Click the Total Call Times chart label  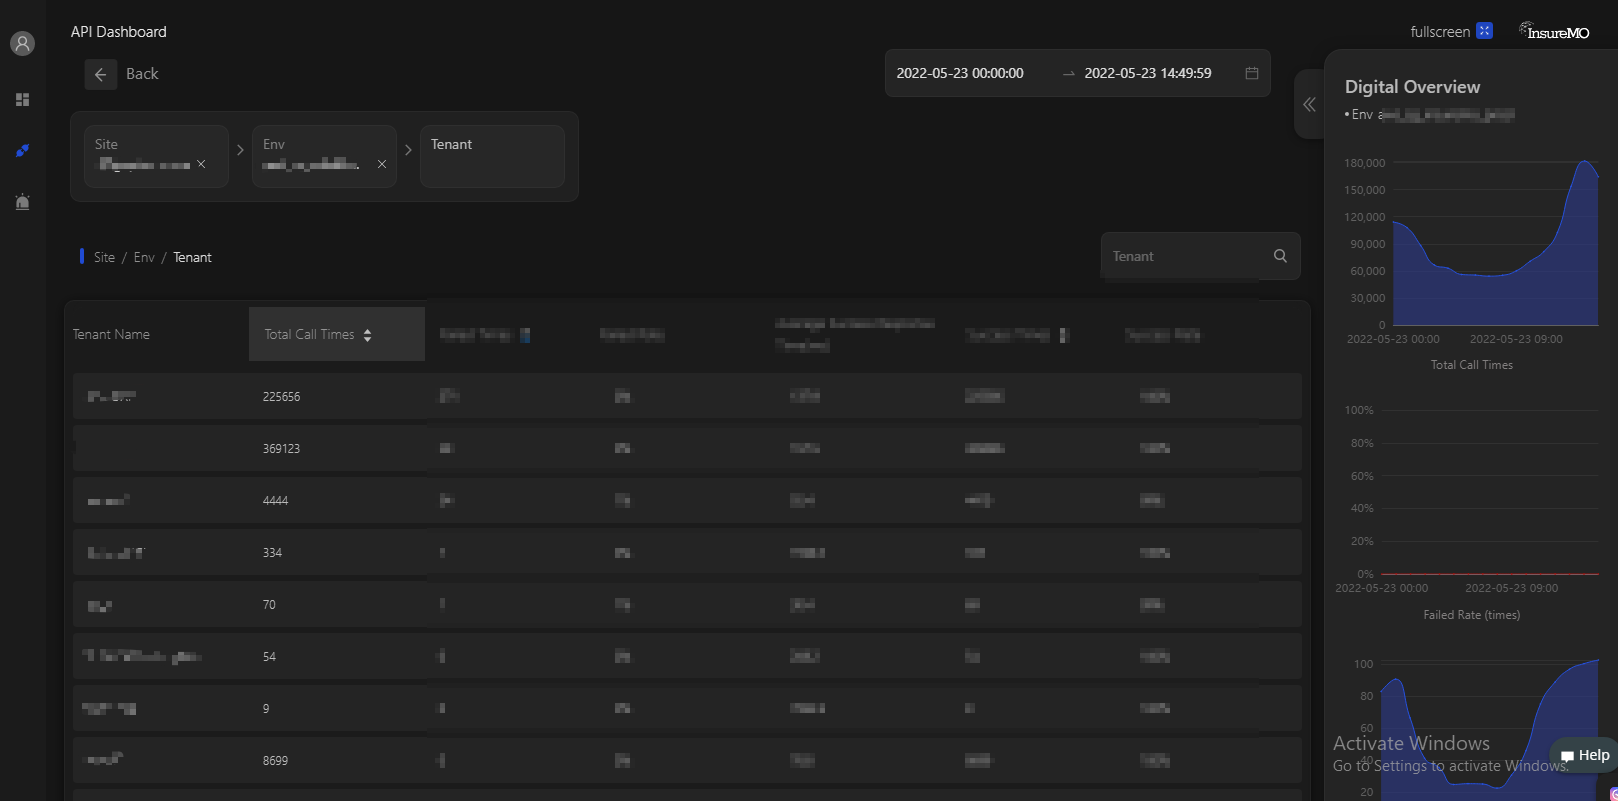coord(1471,365)
